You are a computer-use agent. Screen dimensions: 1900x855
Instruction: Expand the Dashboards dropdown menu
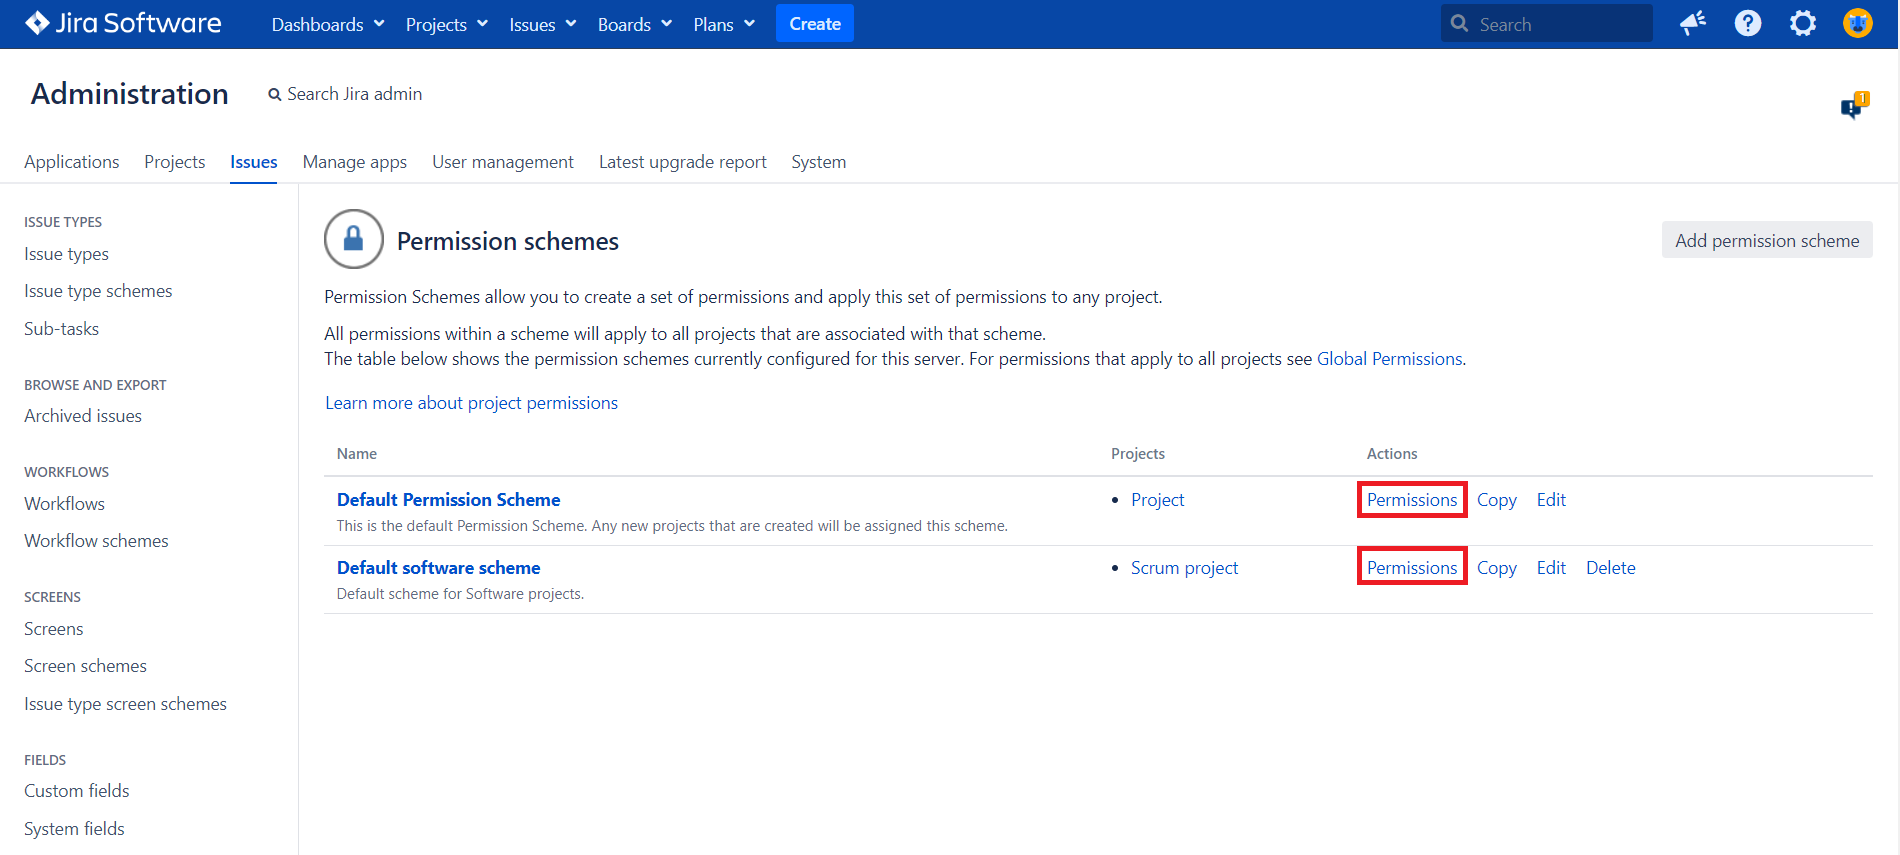(327, 24)
